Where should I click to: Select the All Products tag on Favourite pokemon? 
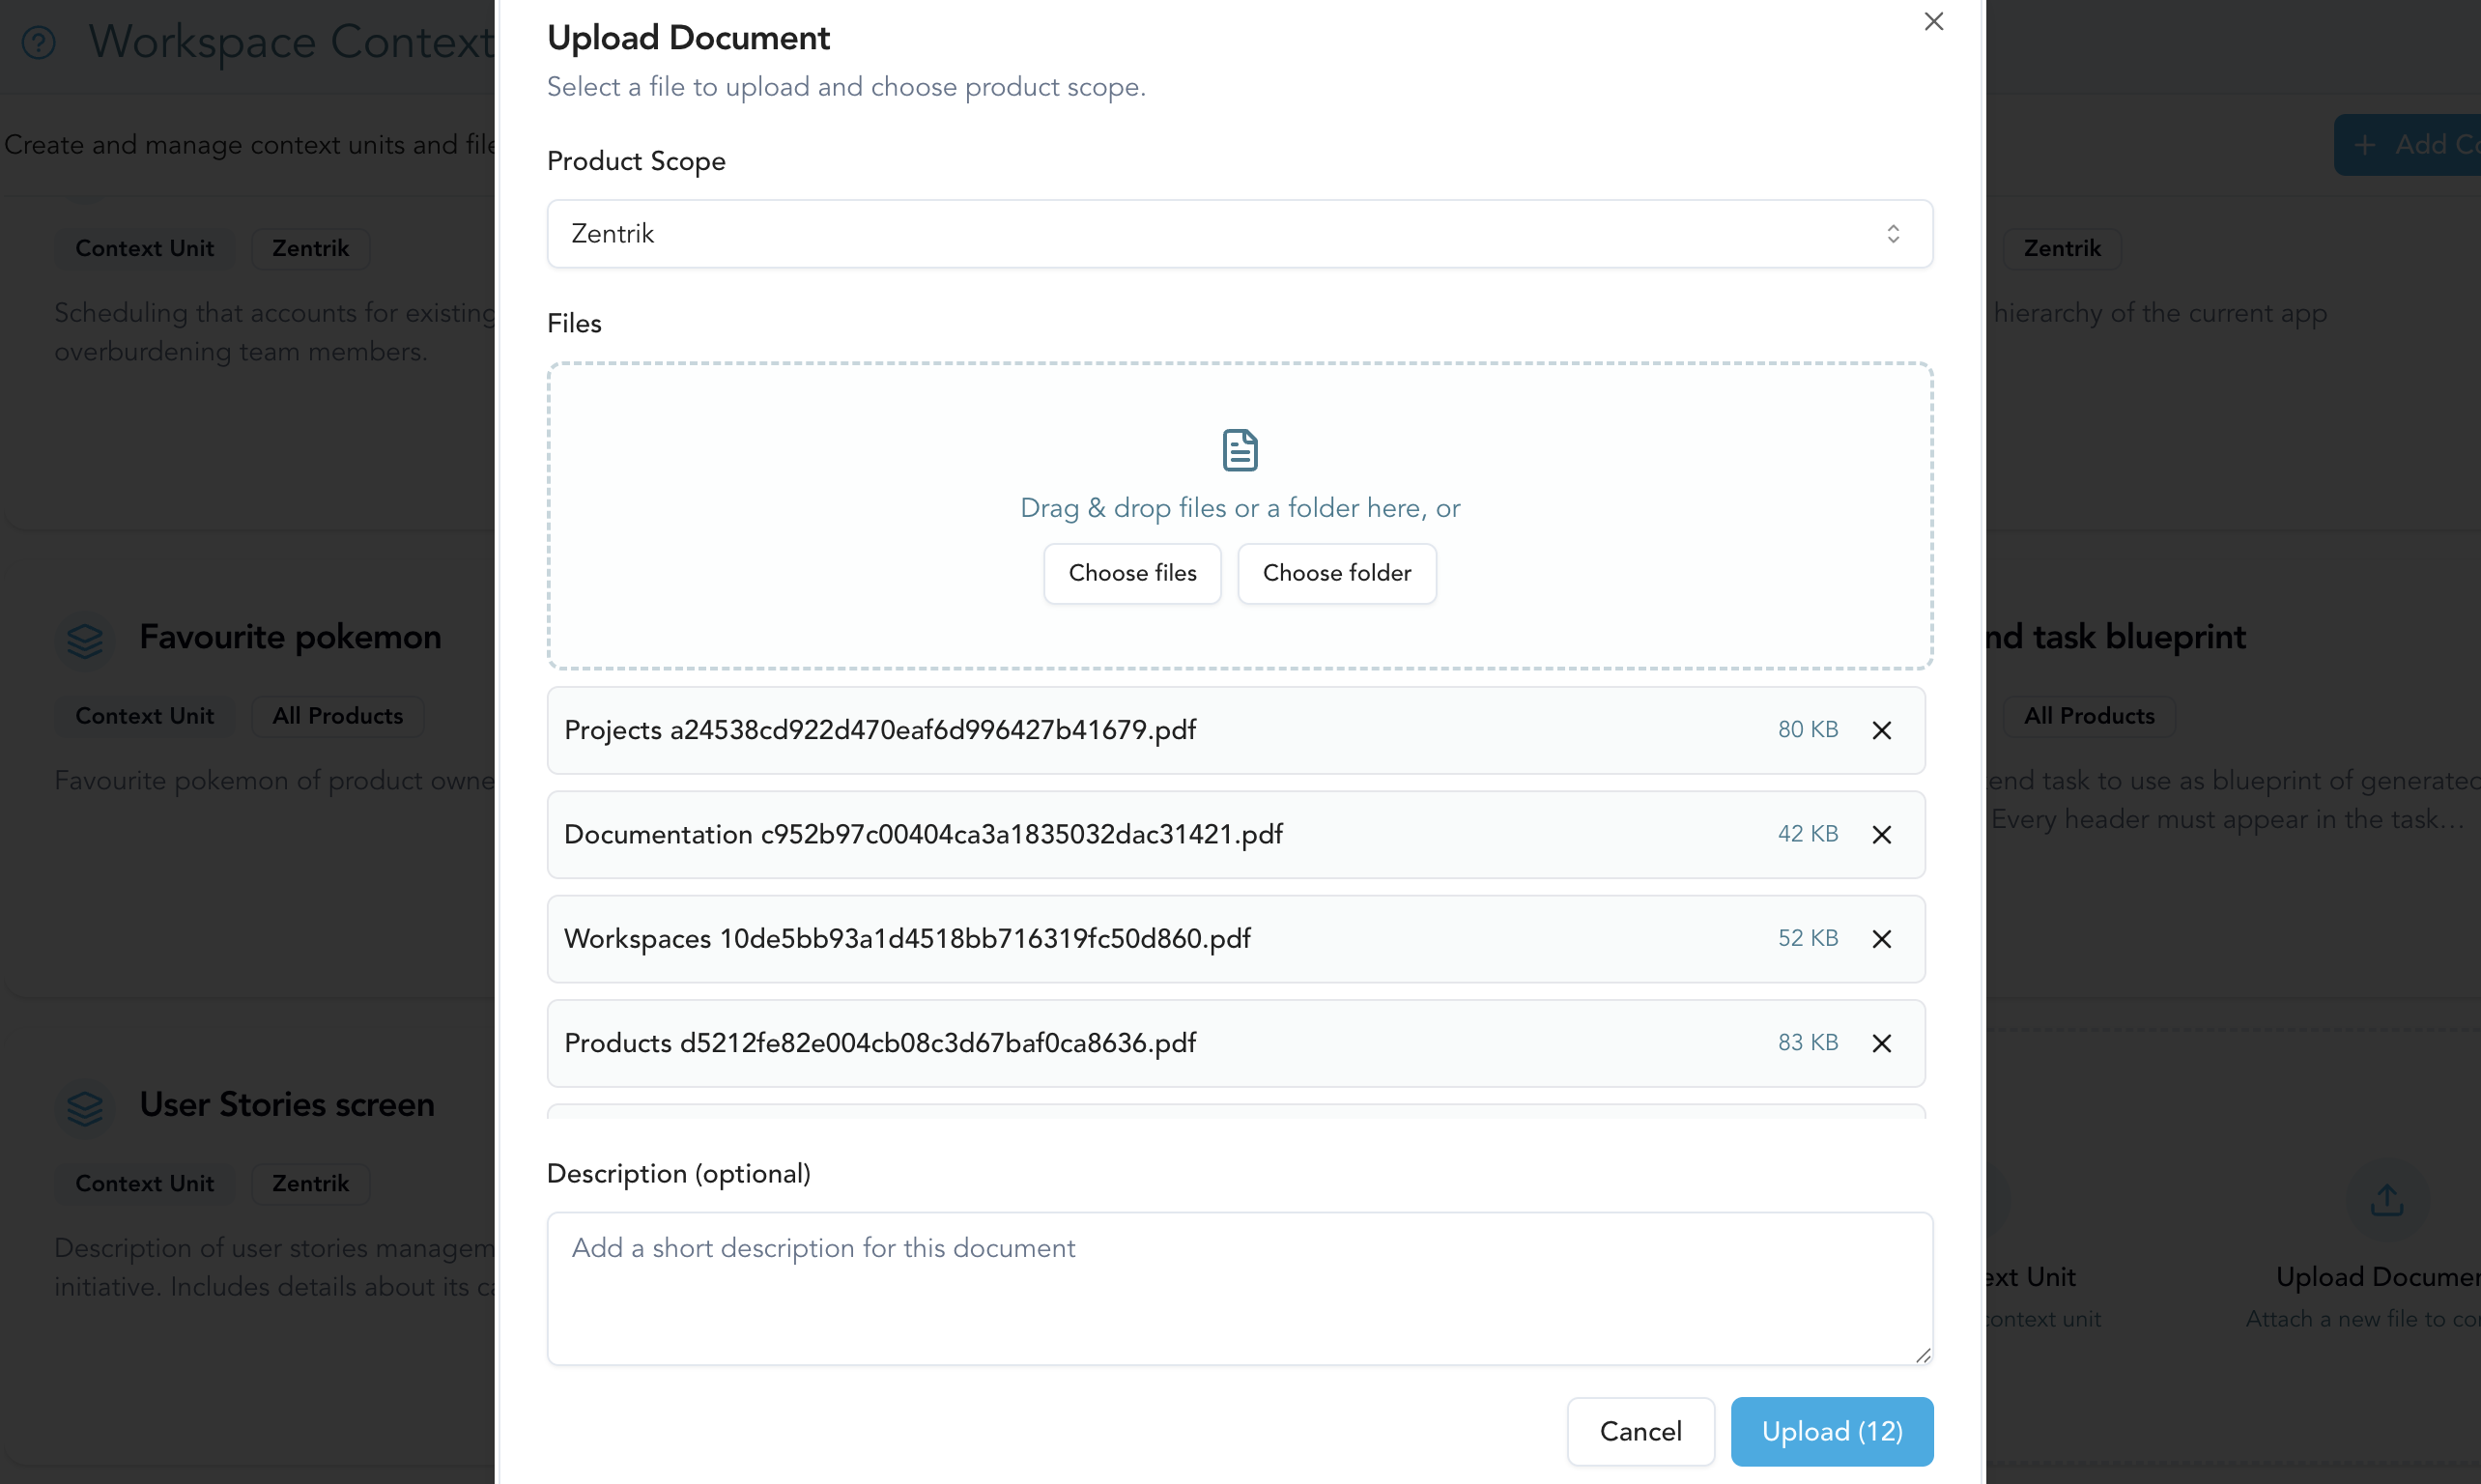(337, 716)
